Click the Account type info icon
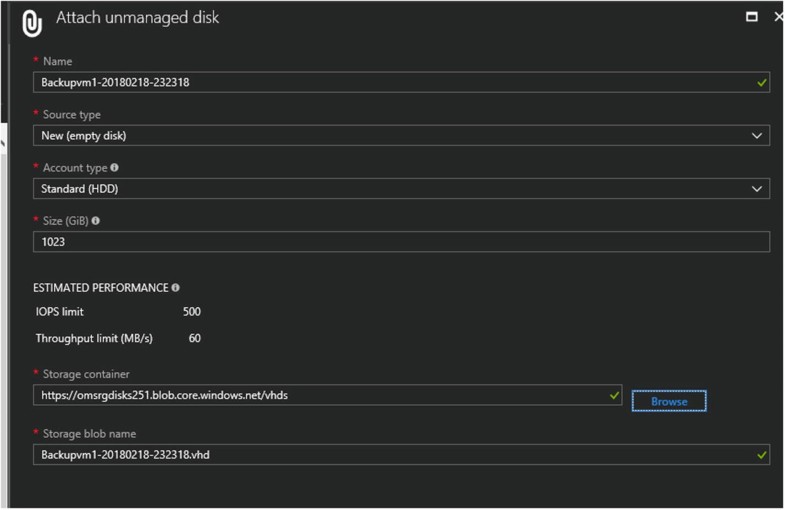The image size is (785, 510). [x=115, y=168]
